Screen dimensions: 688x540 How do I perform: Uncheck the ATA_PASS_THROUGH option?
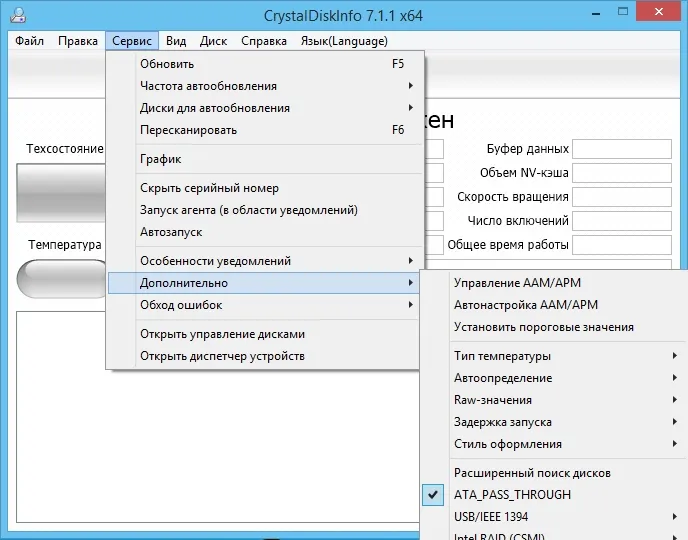pos(554,495)
